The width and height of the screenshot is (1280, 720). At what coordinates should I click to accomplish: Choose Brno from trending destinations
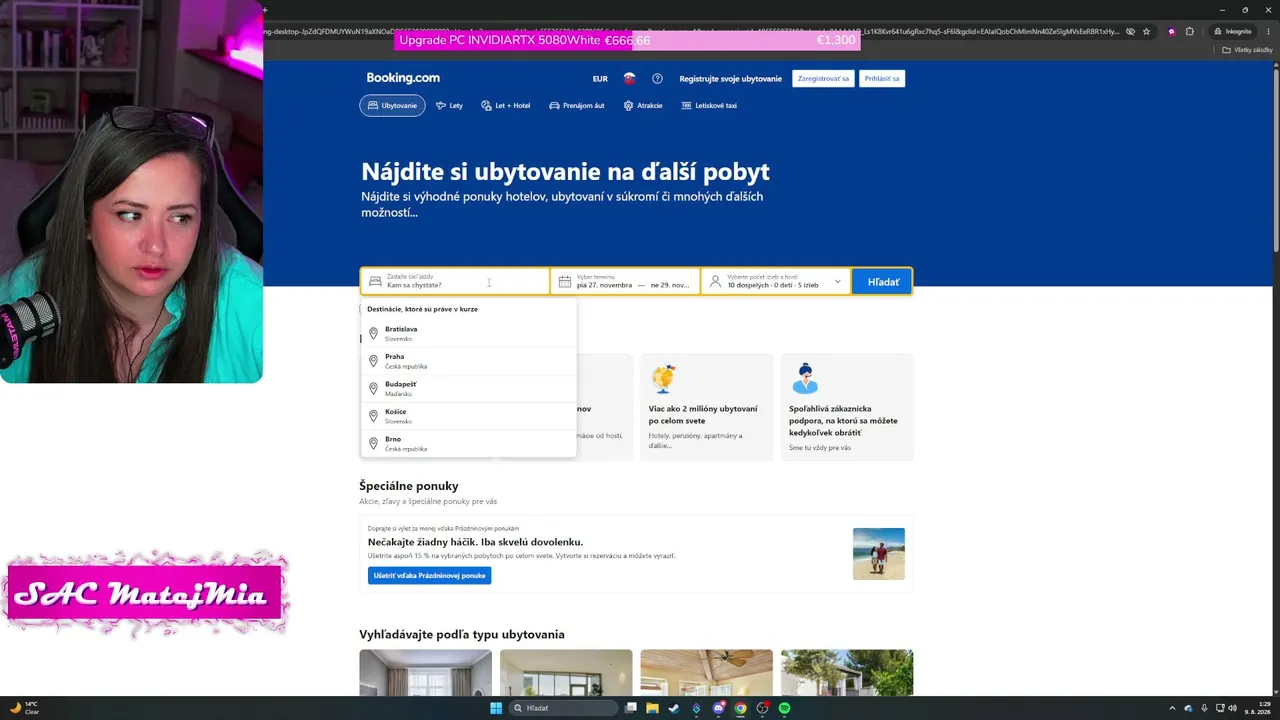(468, 443)
